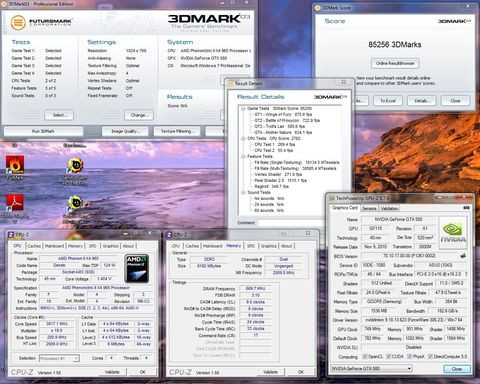Click the To Excel button
The width and height of the screenshot is (480, 384).
(388, 101)
